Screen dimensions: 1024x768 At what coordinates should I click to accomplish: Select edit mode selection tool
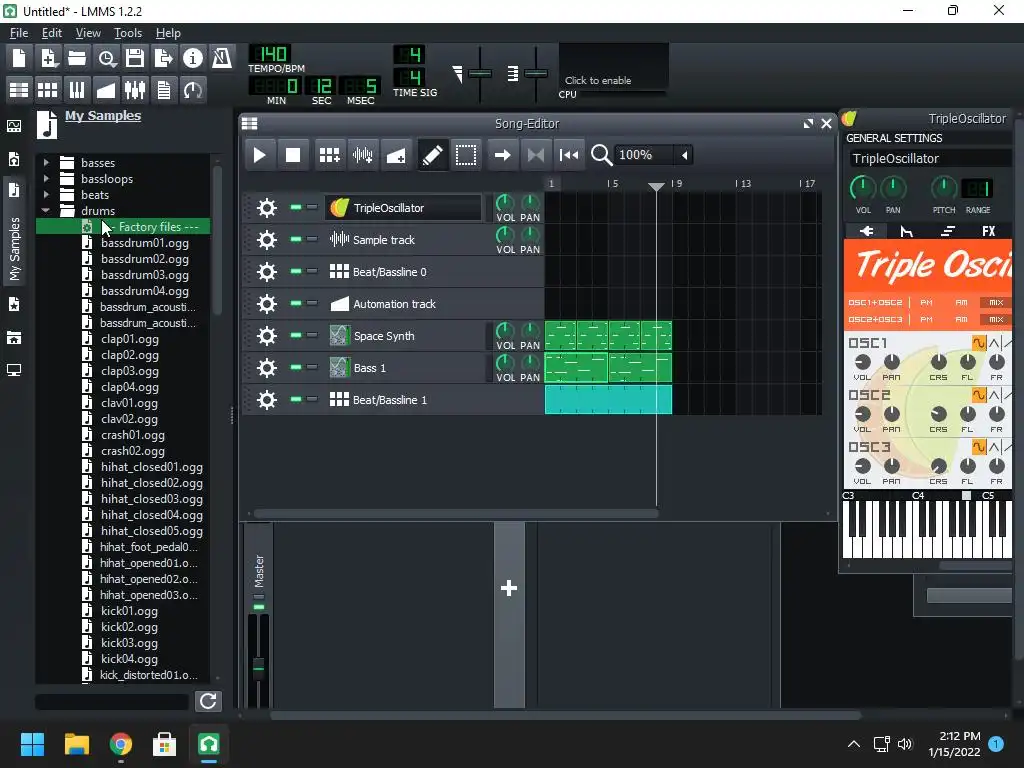(x=466, y=155)
